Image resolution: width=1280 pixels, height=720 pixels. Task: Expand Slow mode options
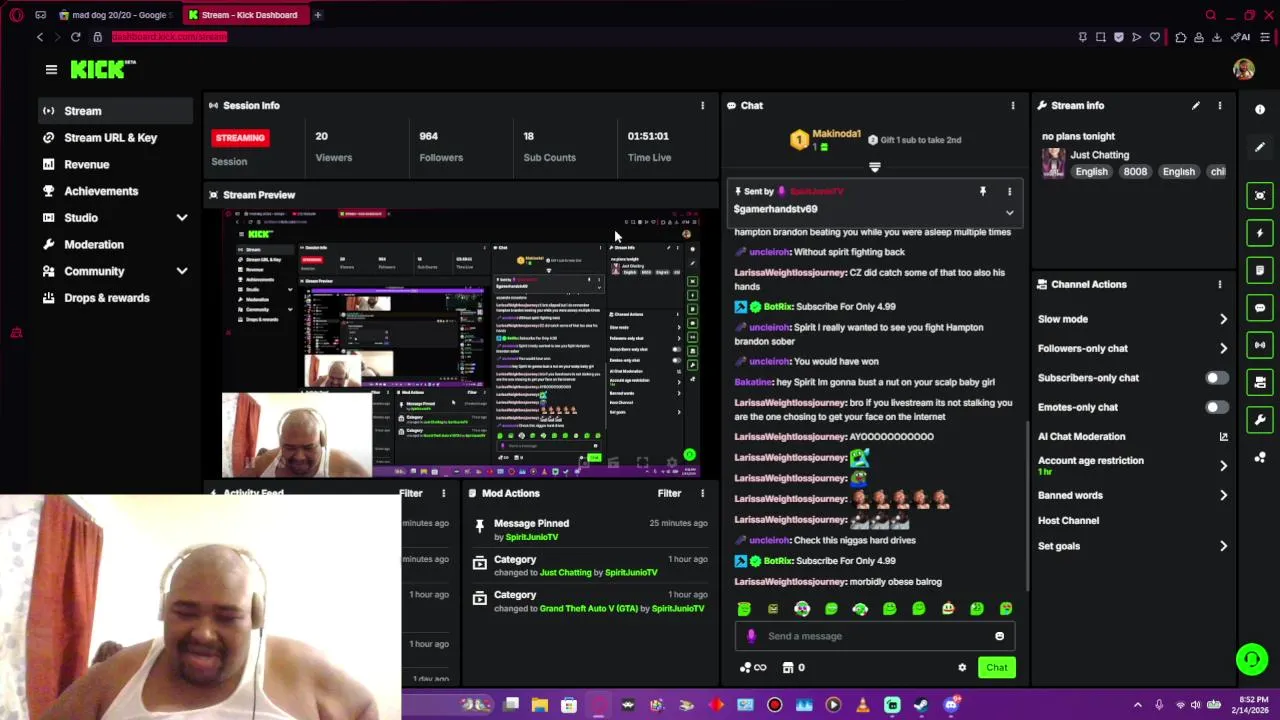[x=1223, y=319]
